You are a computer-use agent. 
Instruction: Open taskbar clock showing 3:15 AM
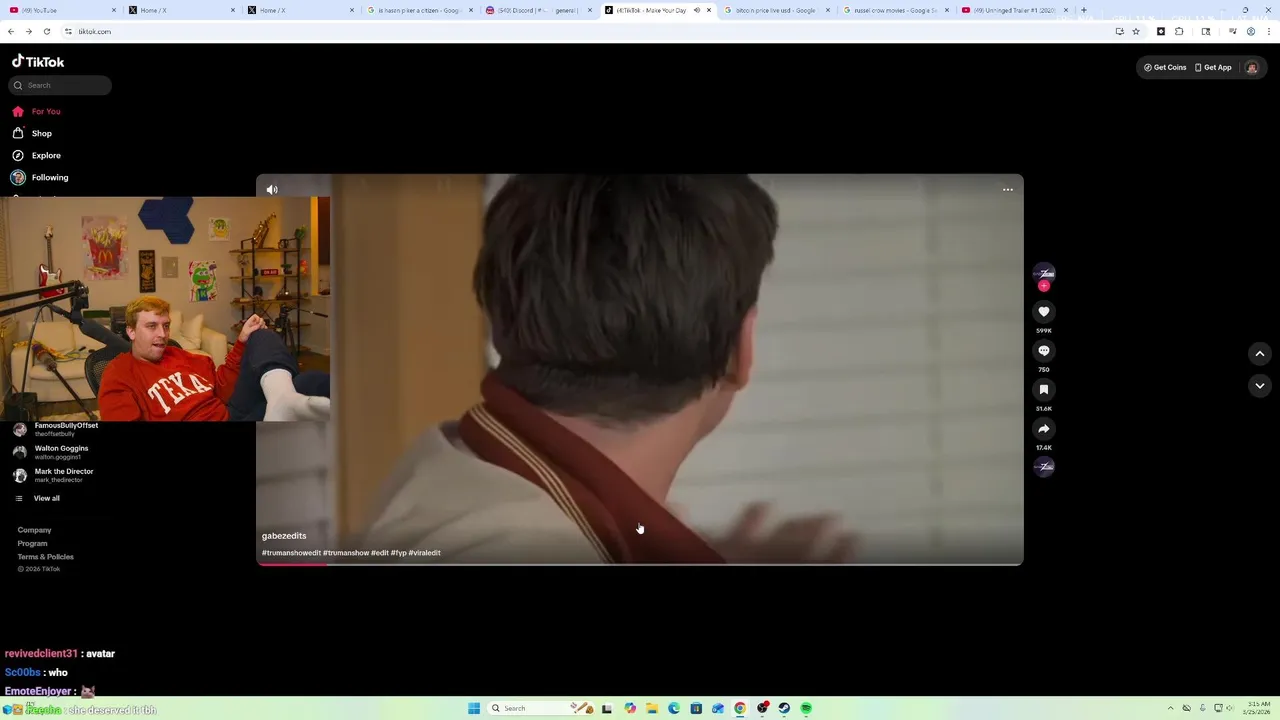1259,708
